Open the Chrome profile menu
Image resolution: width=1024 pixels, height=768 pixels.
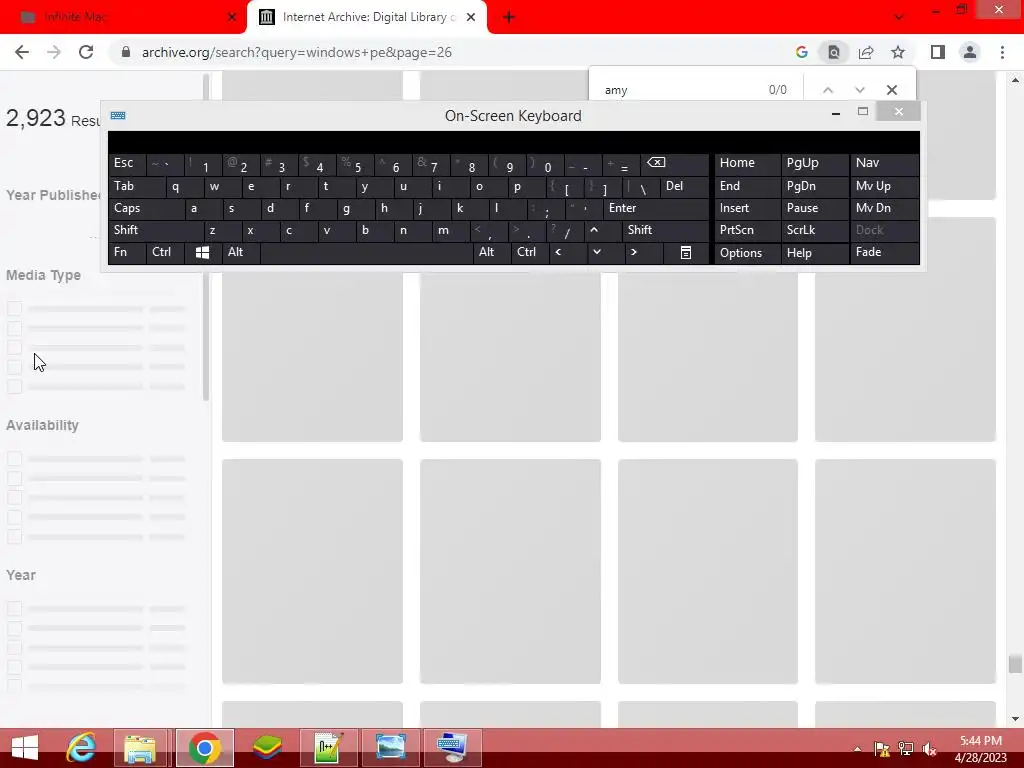pos(970,52)
